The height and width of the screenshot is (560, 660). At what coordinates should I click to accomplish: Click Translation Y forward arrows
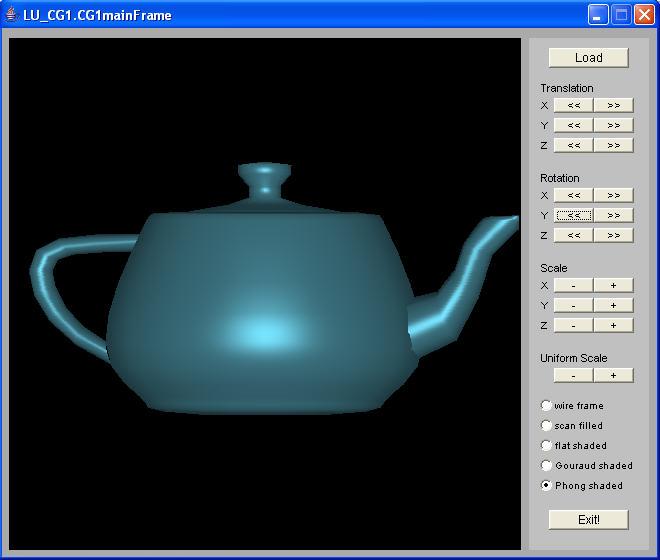(613, 125)
